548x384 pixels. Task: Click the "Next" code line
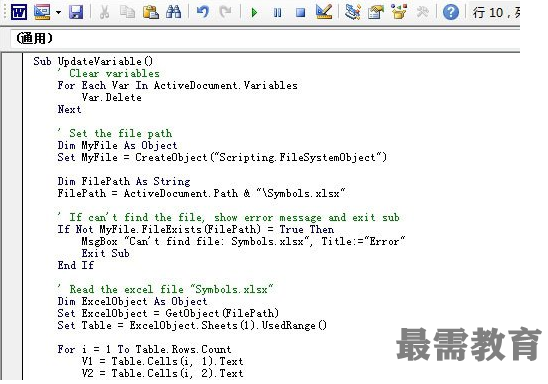click(x=69, y=109)
